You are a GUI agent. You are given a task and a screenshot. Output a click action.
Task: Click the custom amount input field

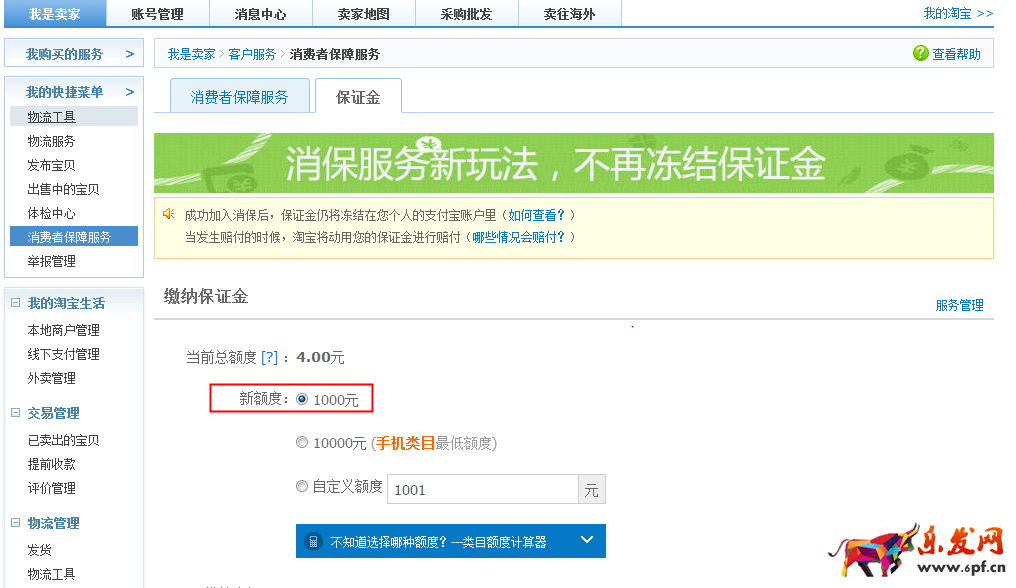click(482, 489)
